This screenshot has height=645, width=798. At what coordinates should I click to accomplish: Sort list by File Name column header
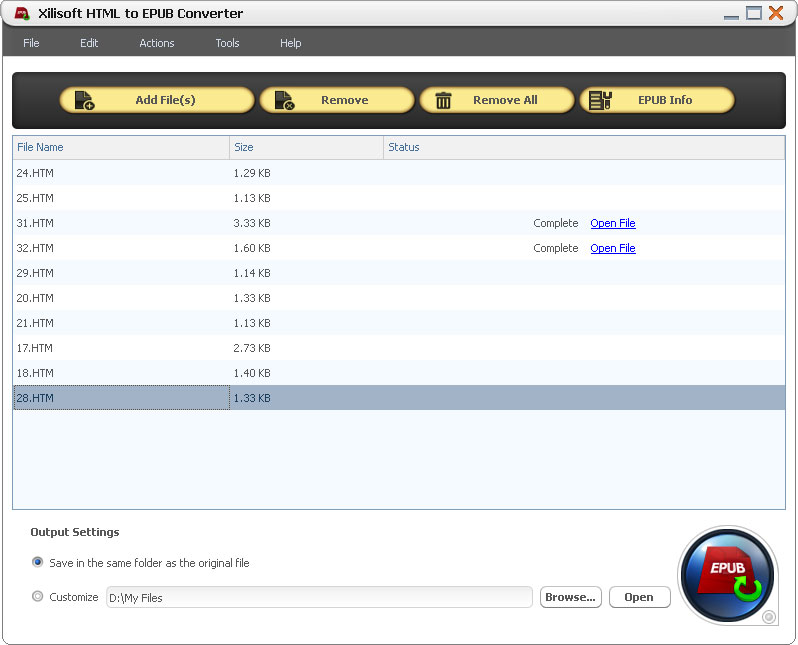click(x=120, y=147)
